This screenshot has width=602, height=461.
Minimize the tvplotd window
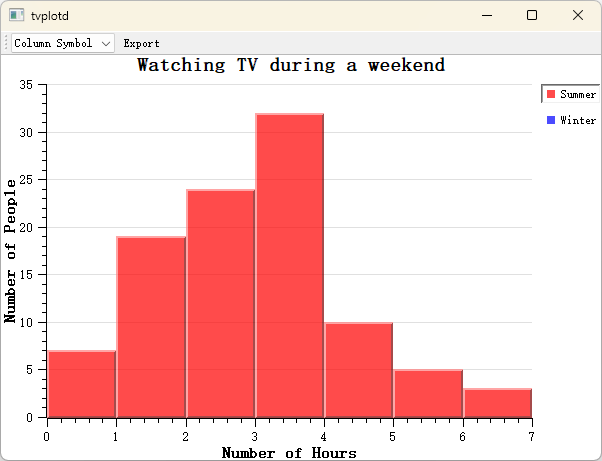[487, 15]
